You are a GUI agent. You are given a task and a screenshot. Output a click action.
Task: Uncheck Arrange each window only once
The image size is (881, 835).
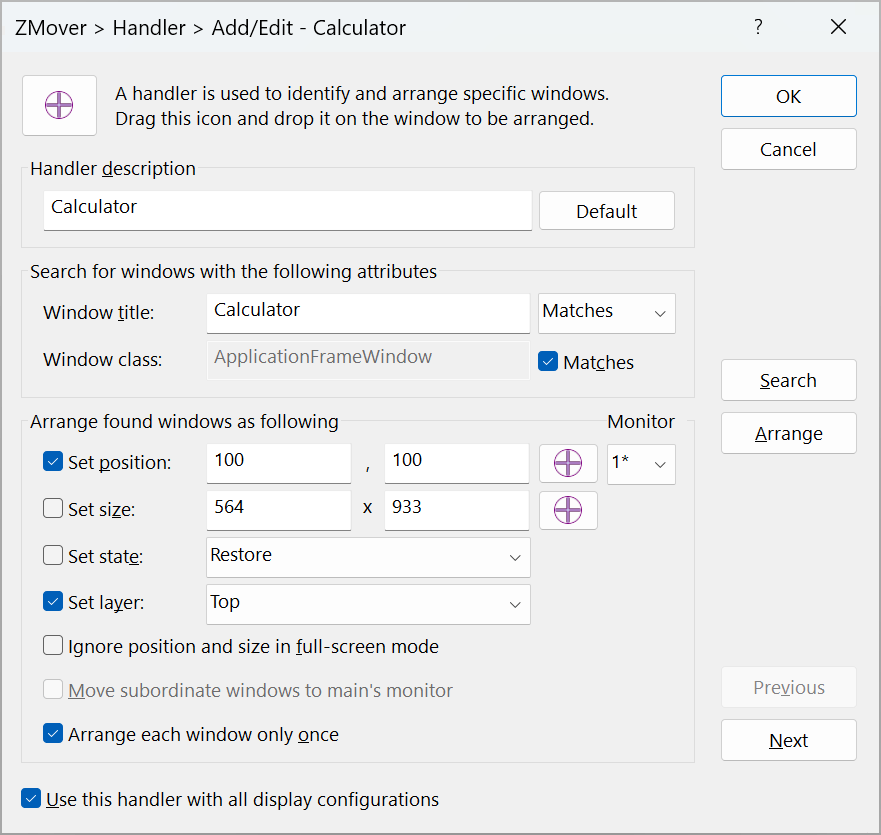53,733
